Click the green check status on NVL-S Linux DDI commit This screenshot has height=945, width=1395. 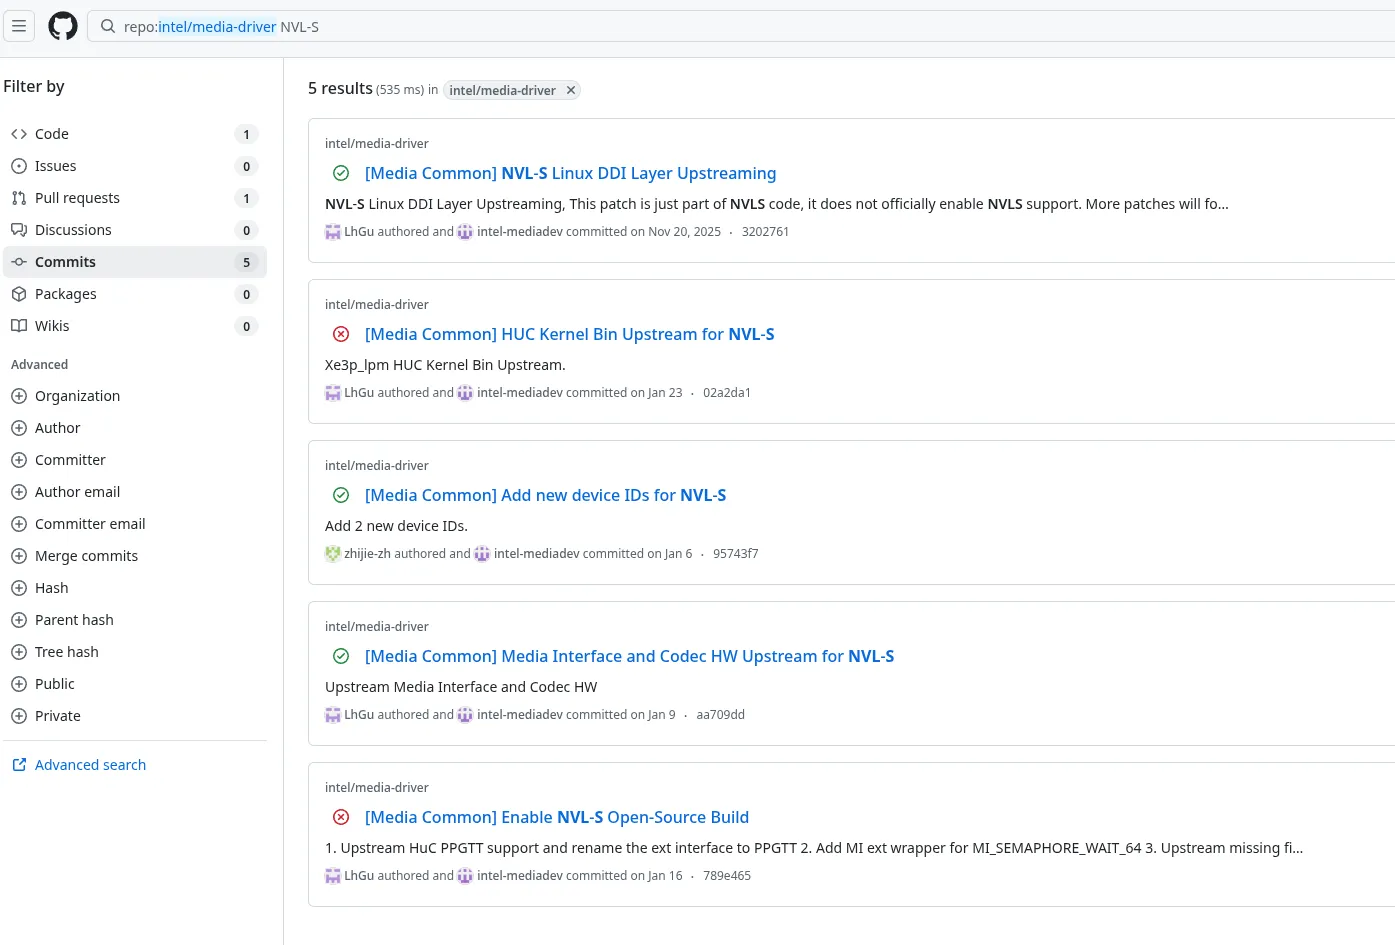coord(341,174)
